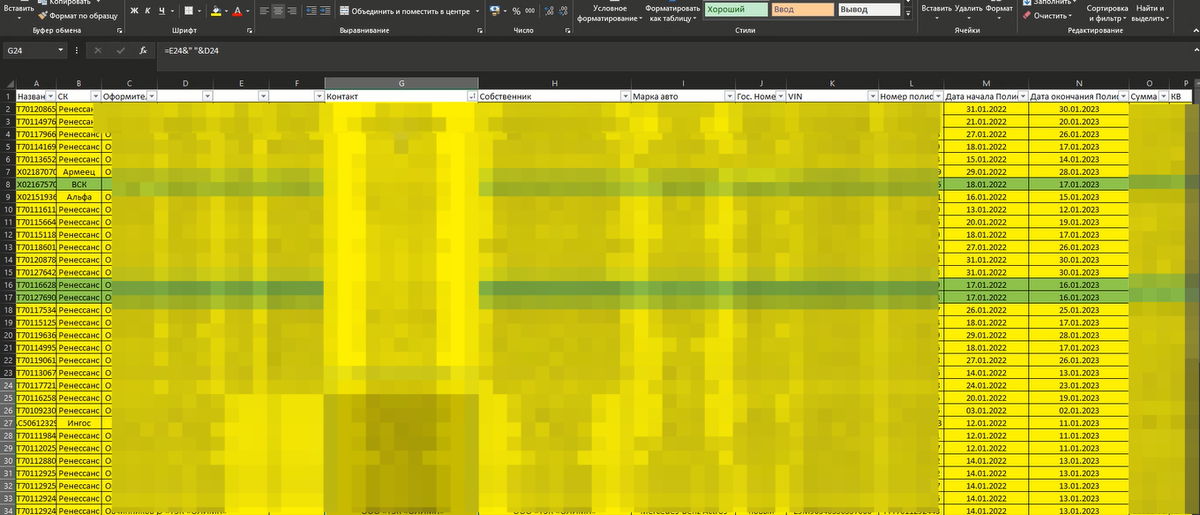Open Форматировать как таблицу menu

coord(671,13)
